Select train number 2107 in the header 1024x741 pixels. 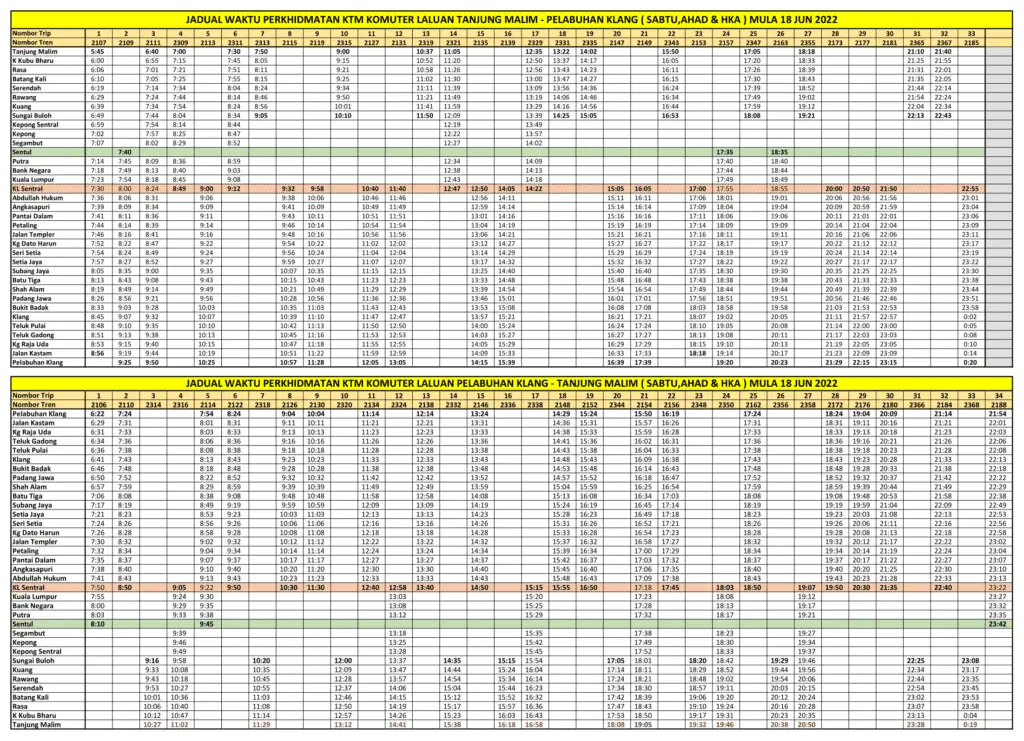(99, 42)
